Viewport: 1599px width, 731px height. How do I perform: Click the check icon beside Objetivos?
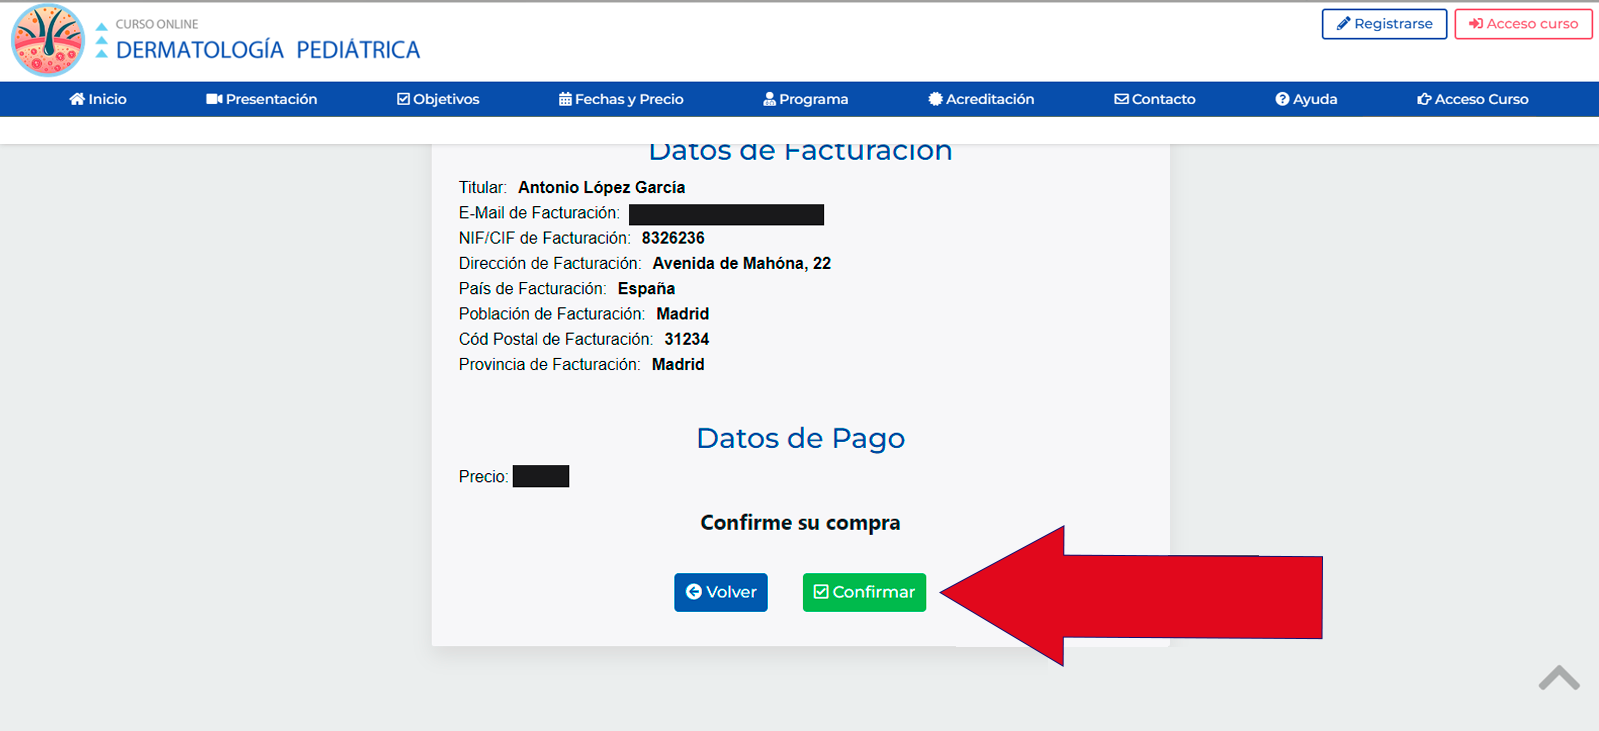pyautogui.click(x=403, y=99)
